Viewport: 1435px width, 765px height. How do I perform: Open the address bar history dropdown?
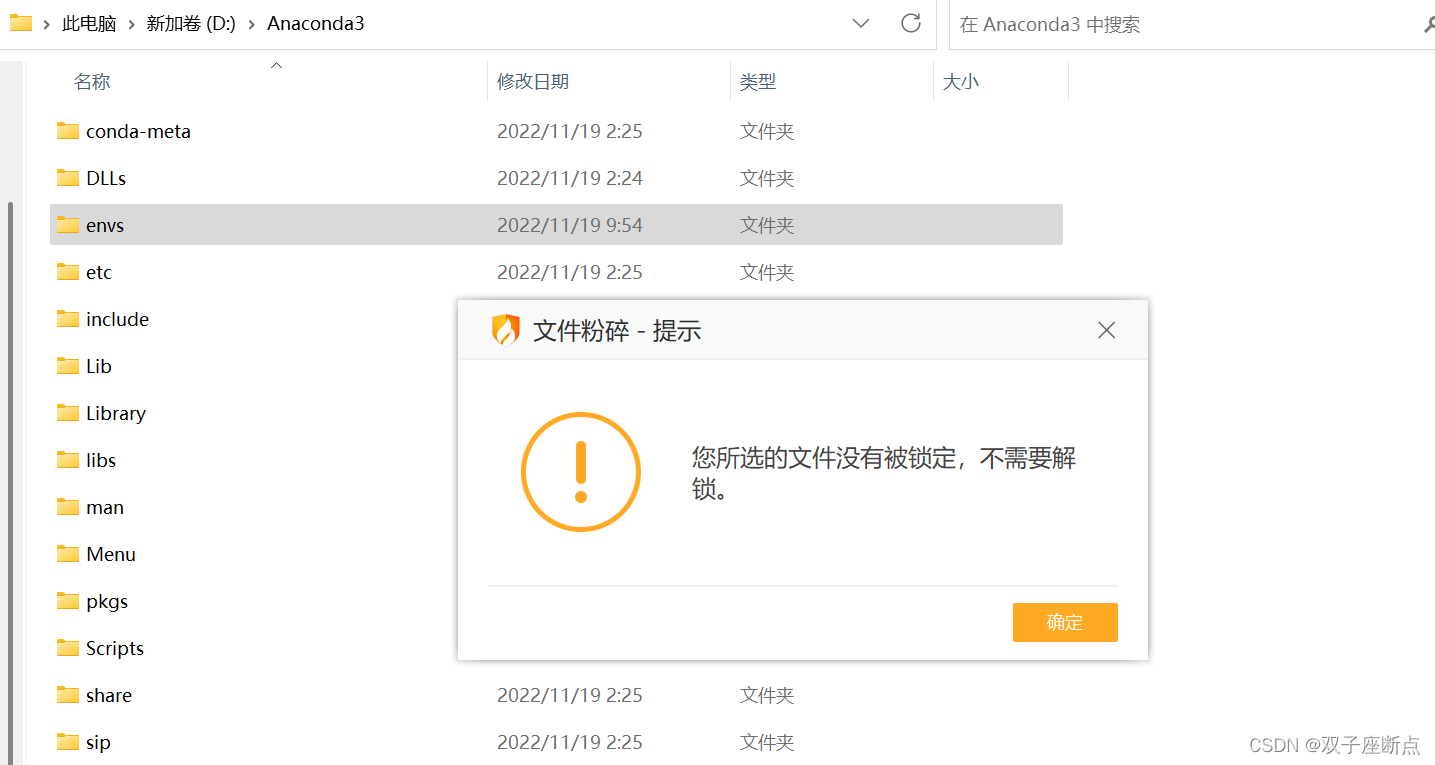pos(861,23)
